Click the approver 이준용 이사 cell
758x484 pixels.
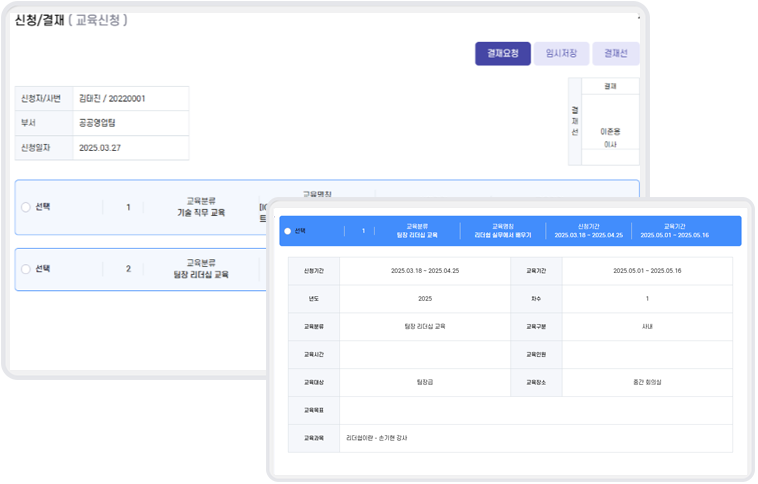(609, 137)
